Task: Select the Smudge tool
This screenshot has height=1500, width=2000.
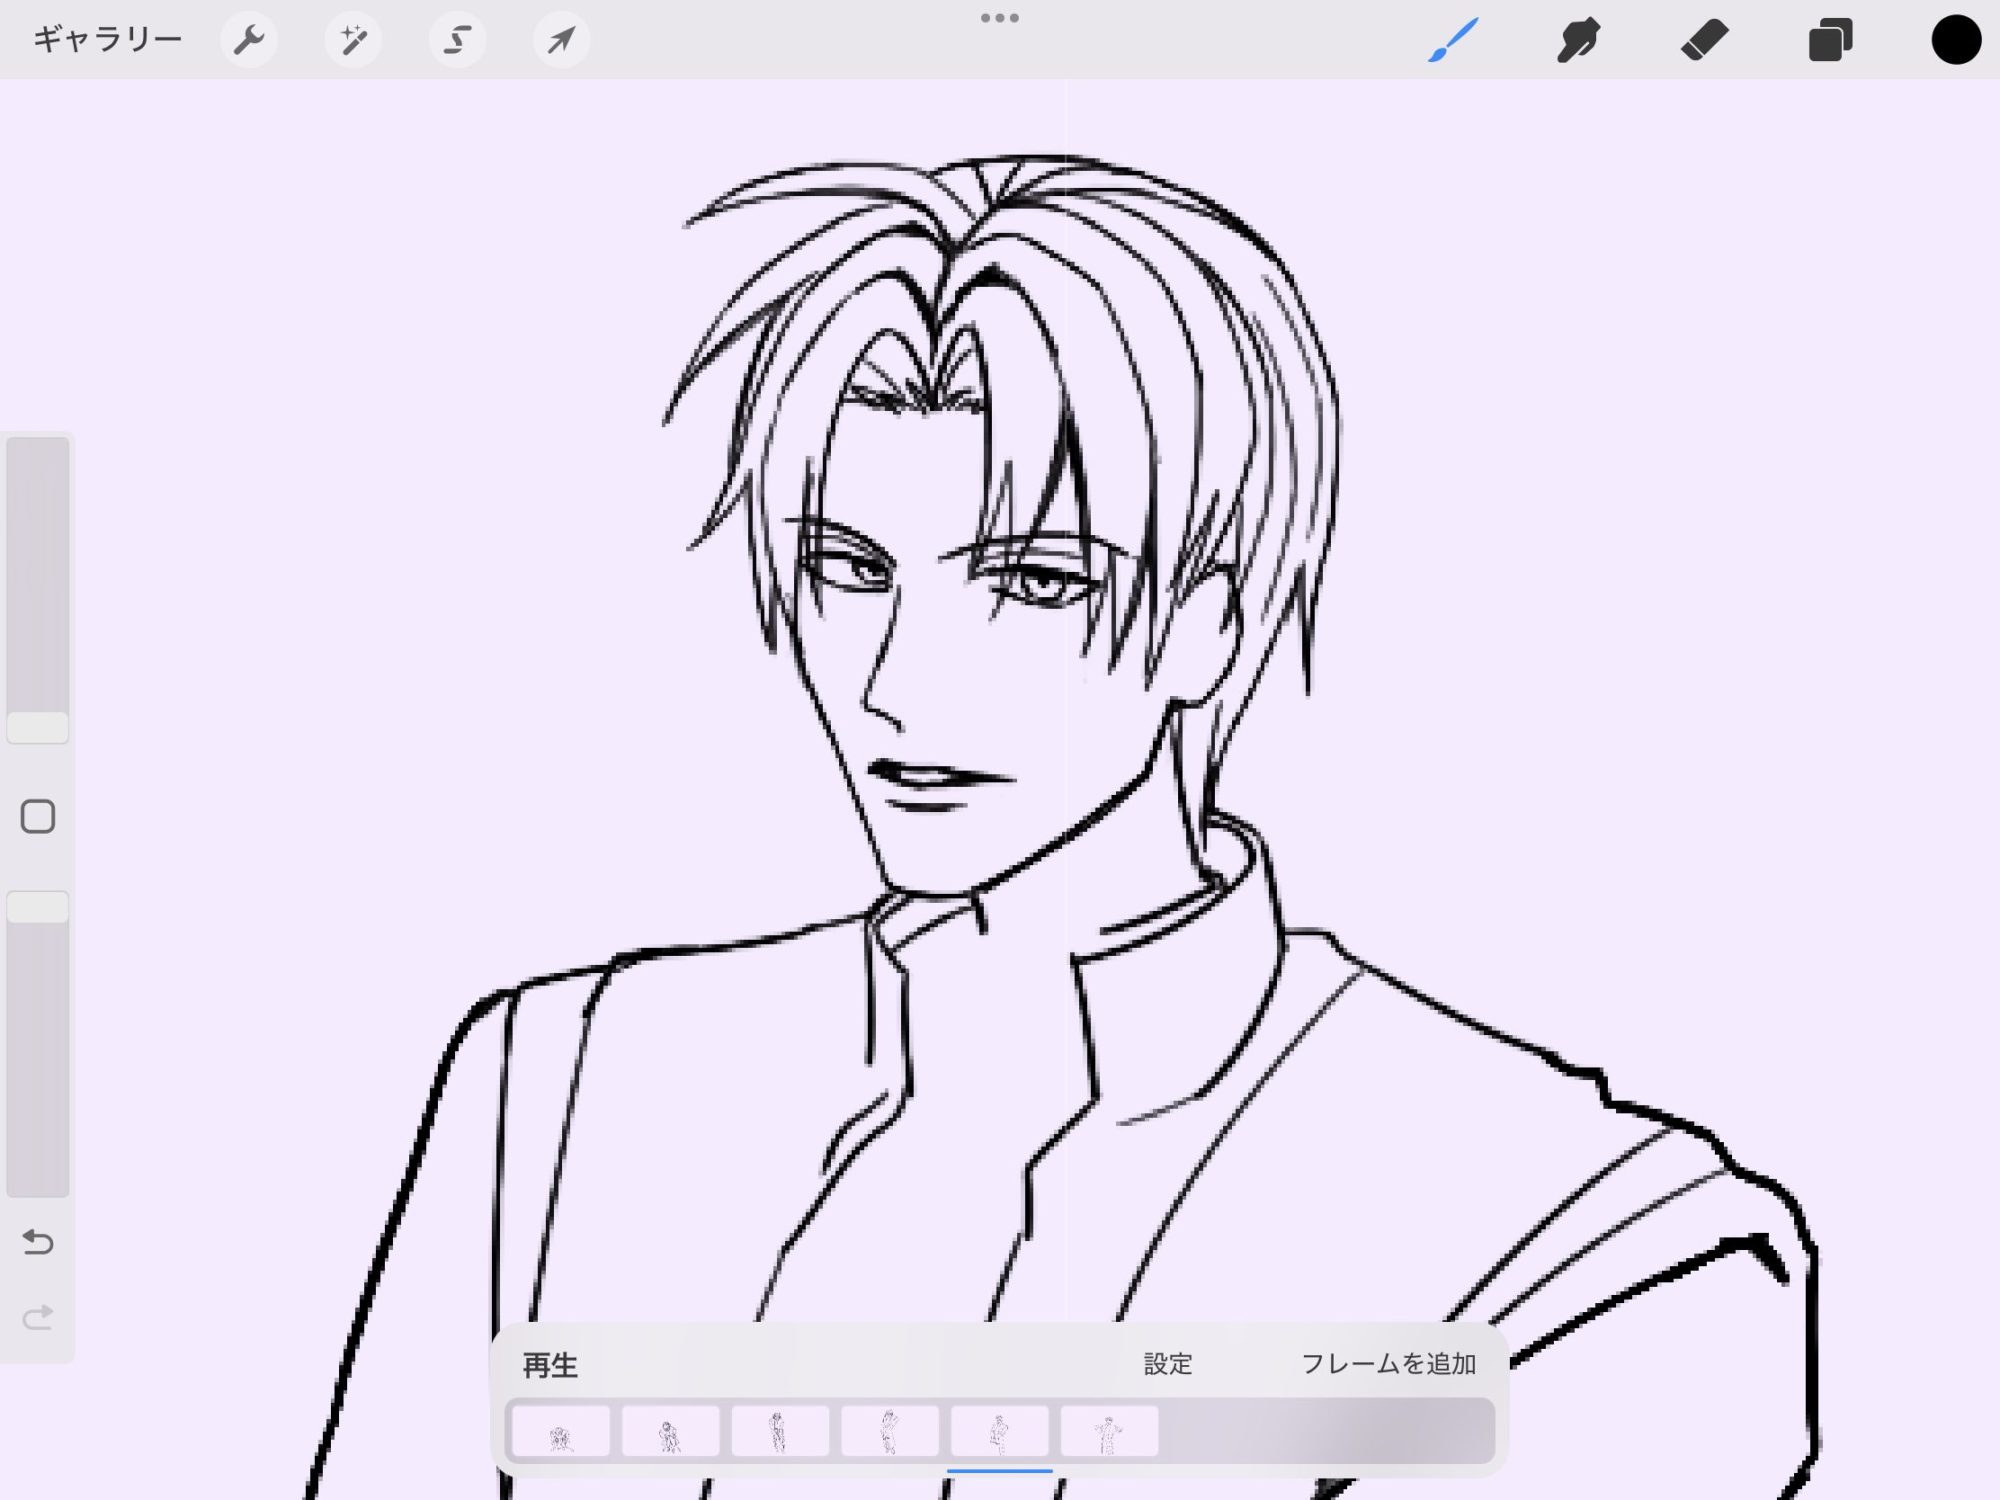Action: click(1578, 40)
